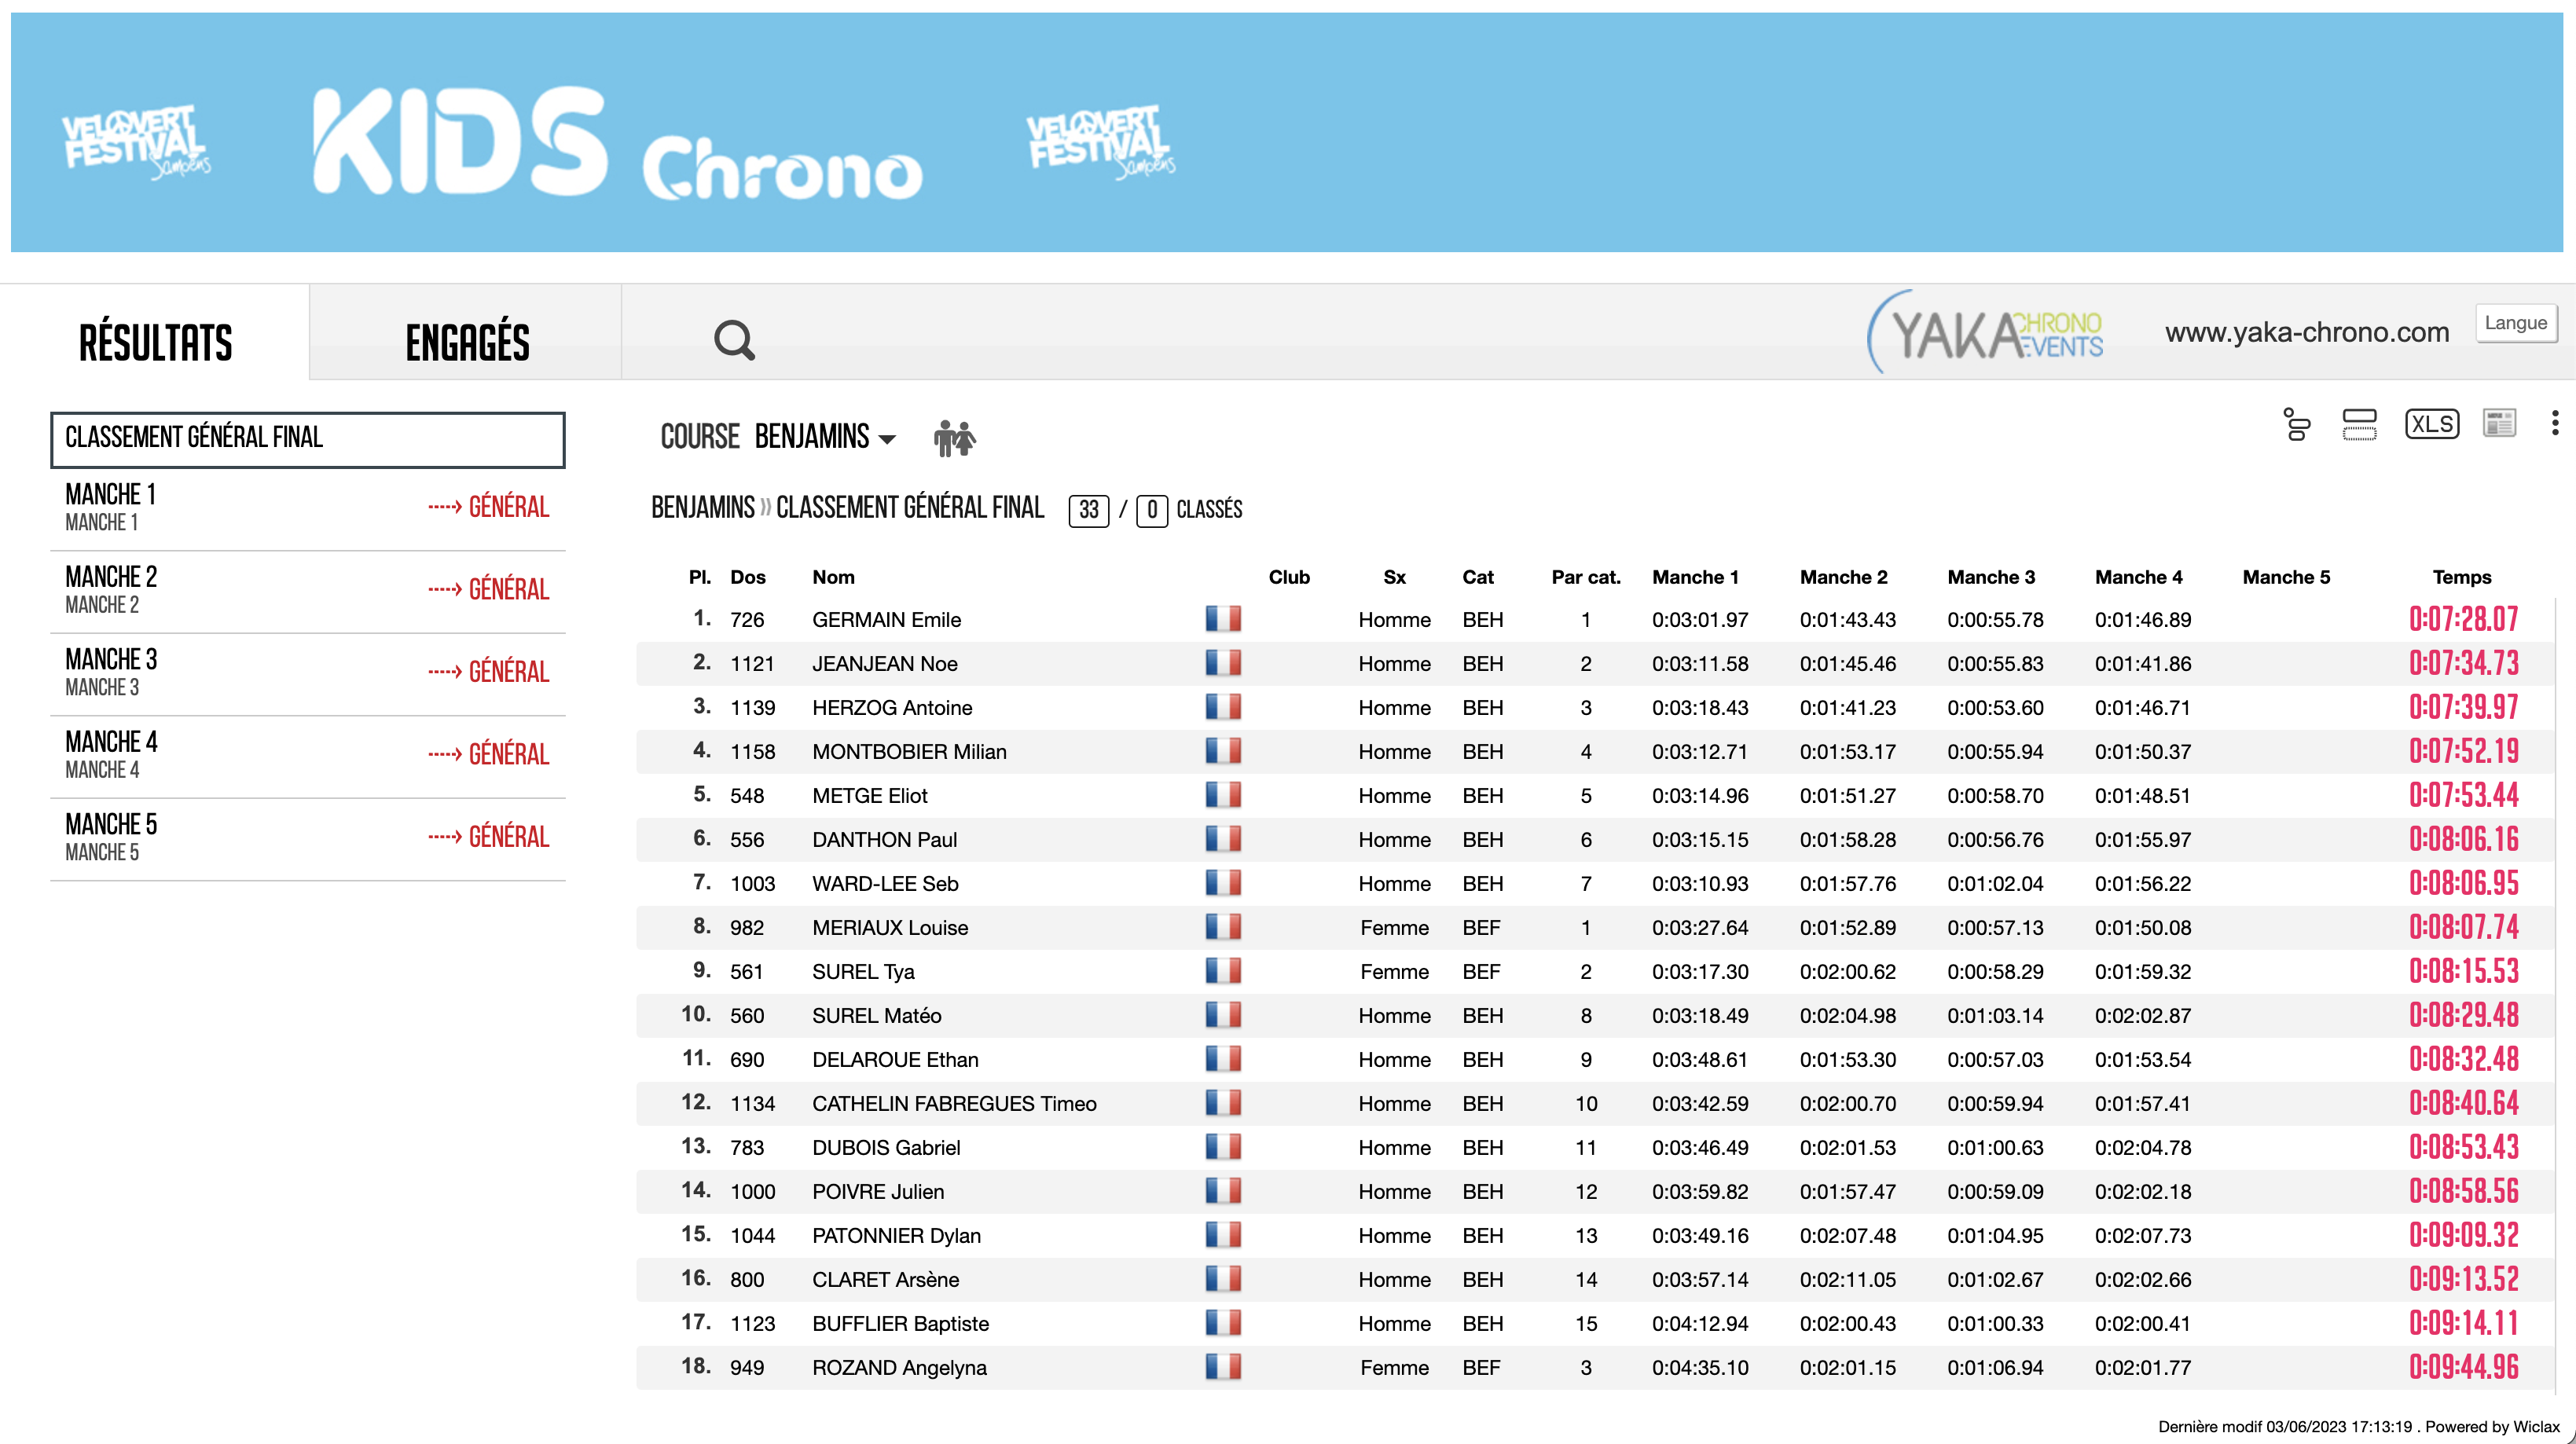Sort by the Manche 3 column header
The image size is (2576, 1444).
pos(1990,577)
